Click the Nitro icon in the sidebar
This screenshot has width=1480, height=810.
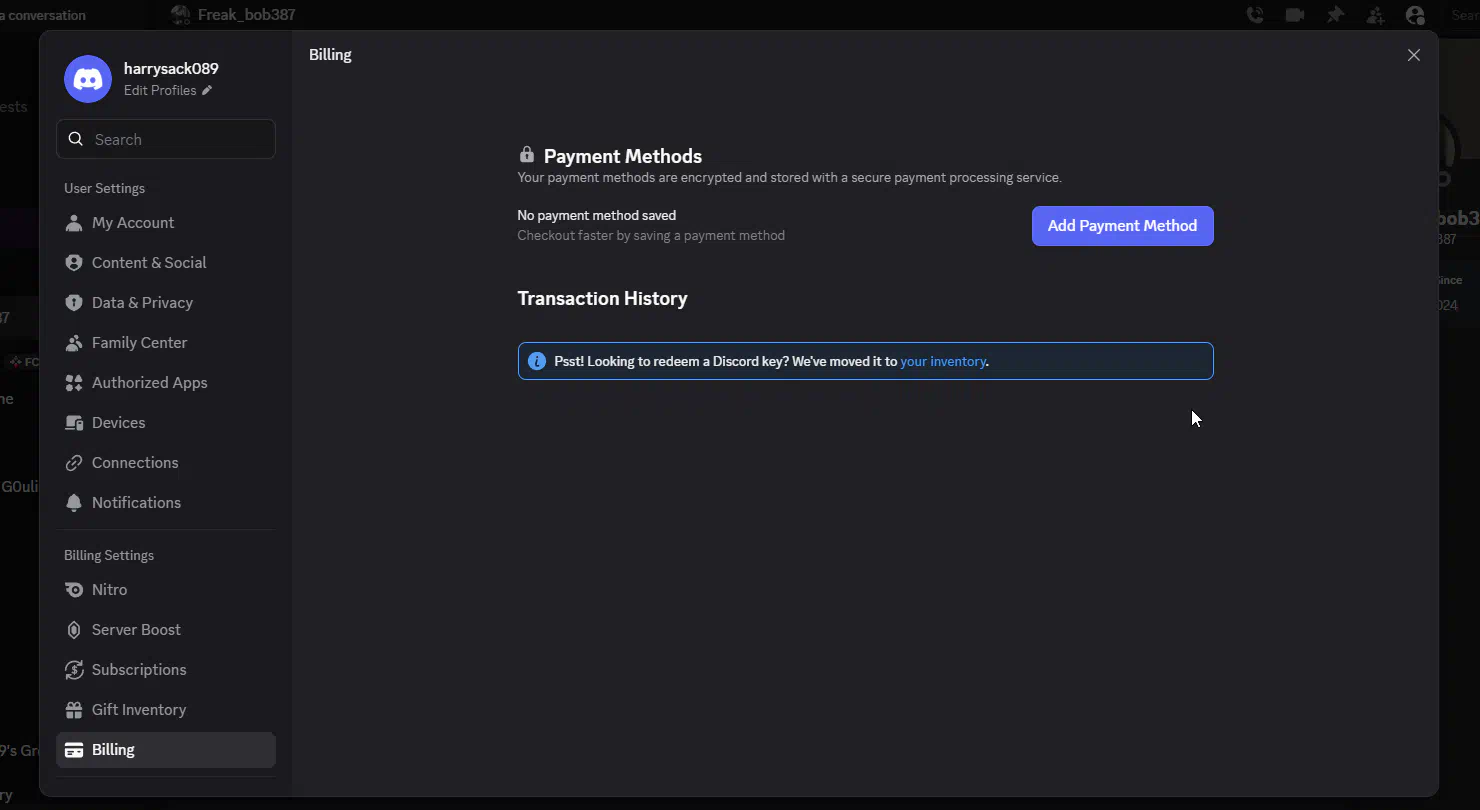point(74,590)
